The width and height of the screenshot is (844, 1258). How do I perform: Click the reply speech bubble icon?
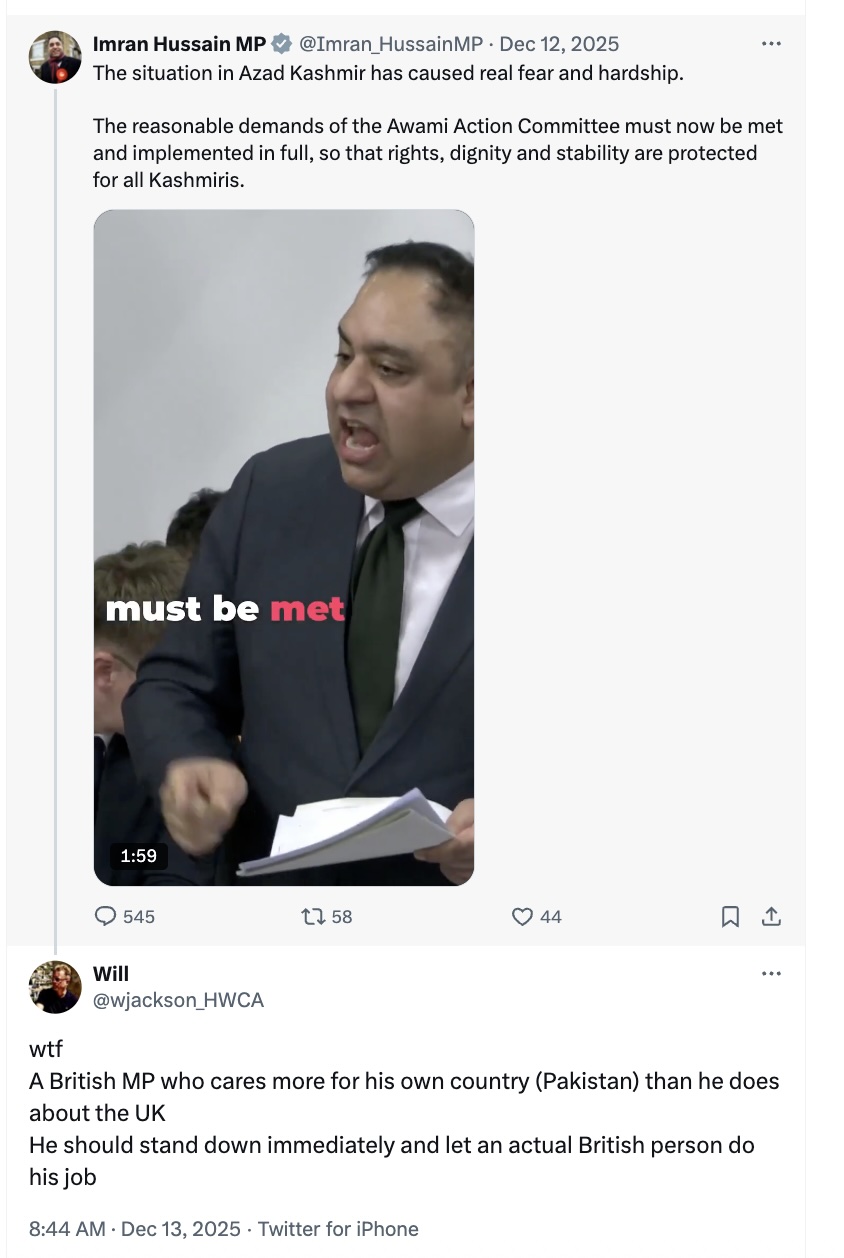105,915
